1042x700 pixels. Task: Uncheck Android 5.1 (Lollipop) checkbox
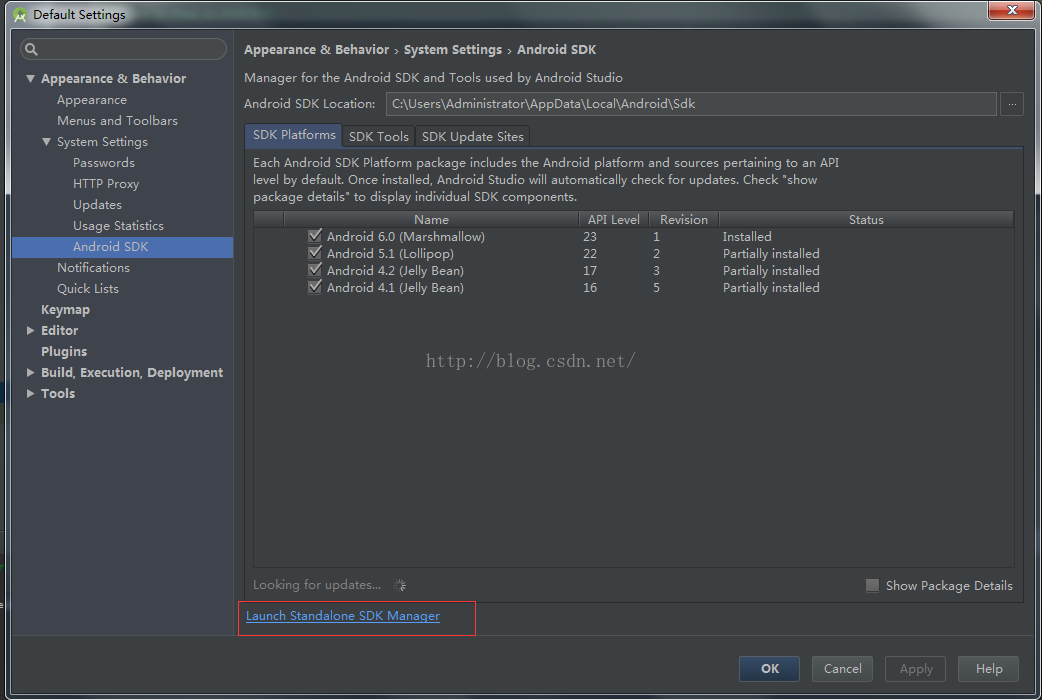tap(315, 253)
